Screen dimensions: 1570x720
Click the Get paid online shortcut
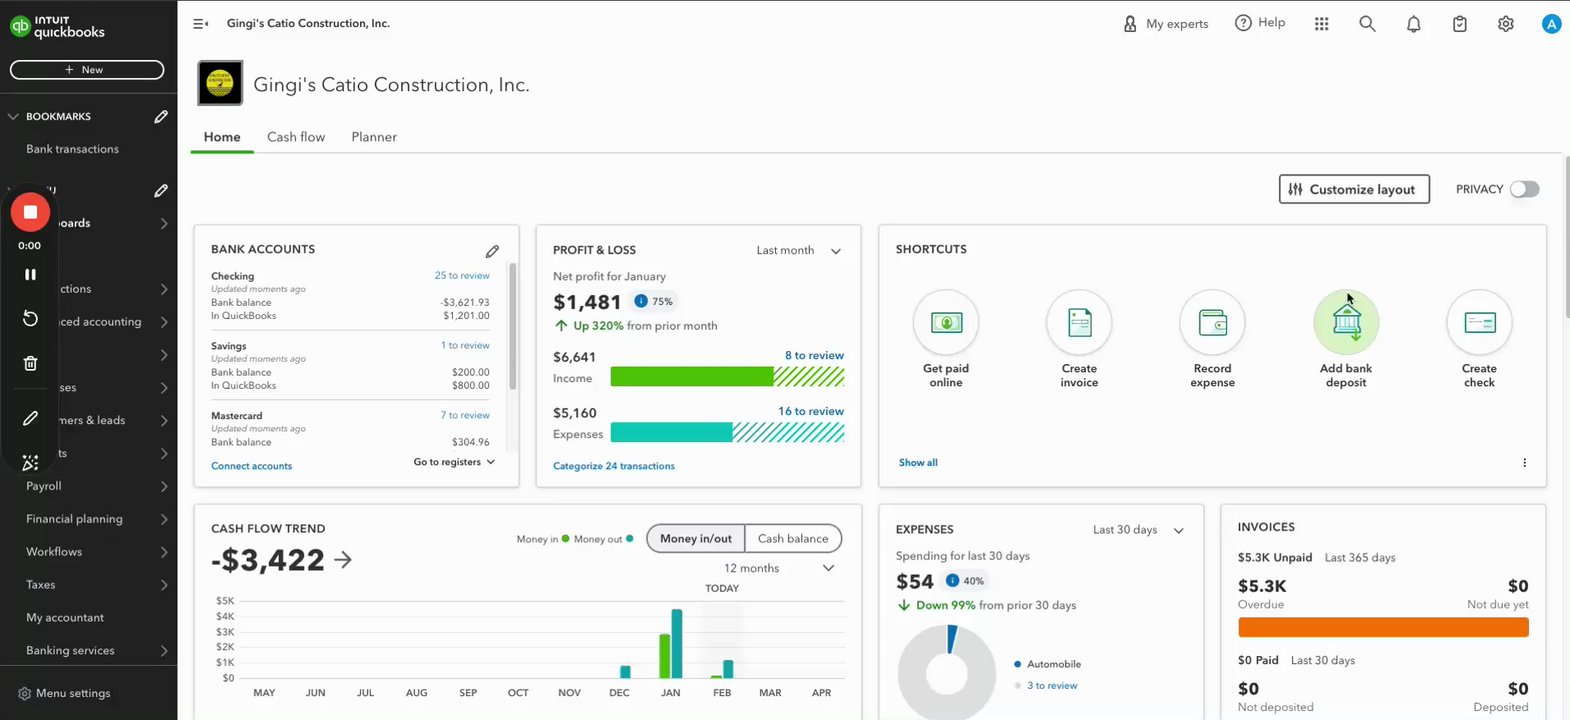pos(946,339)
